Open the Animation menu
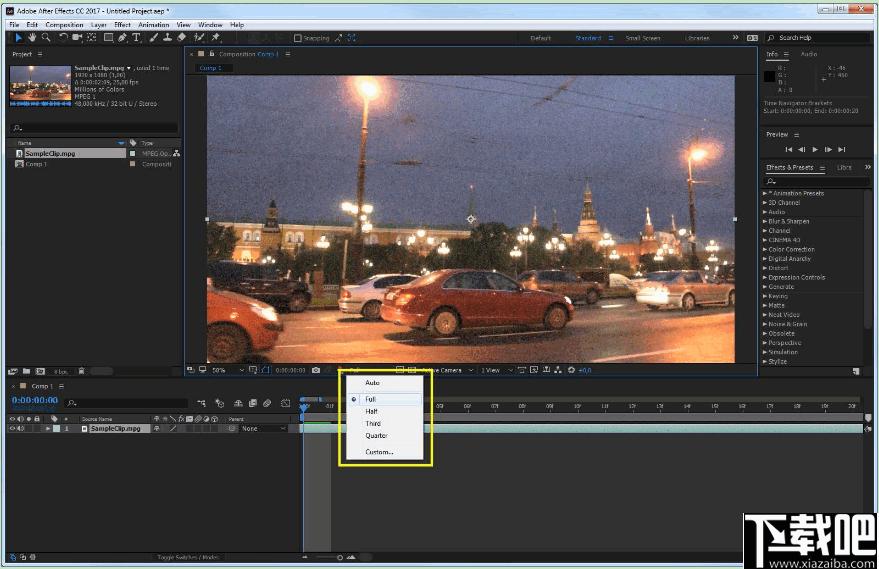The image size is (879, 569). [x=154, y=25]
